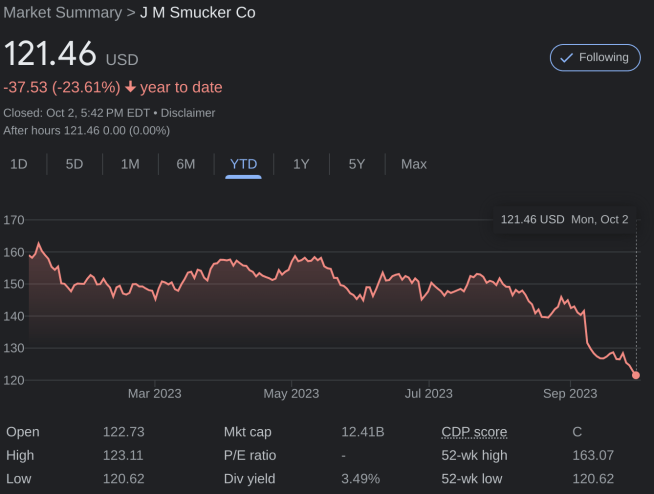
Task: Switch to the 1M chart range
Action: point(130,164)
